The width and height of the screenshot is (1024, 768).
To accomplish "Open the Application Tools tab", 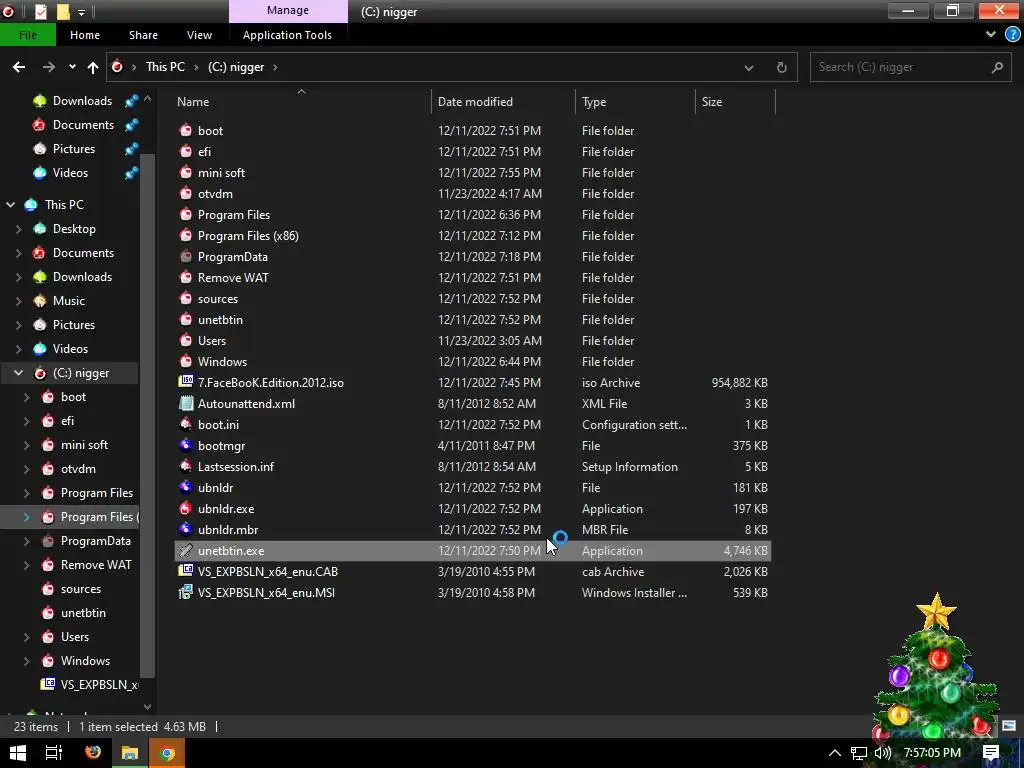I will click(x=287, y=35).
